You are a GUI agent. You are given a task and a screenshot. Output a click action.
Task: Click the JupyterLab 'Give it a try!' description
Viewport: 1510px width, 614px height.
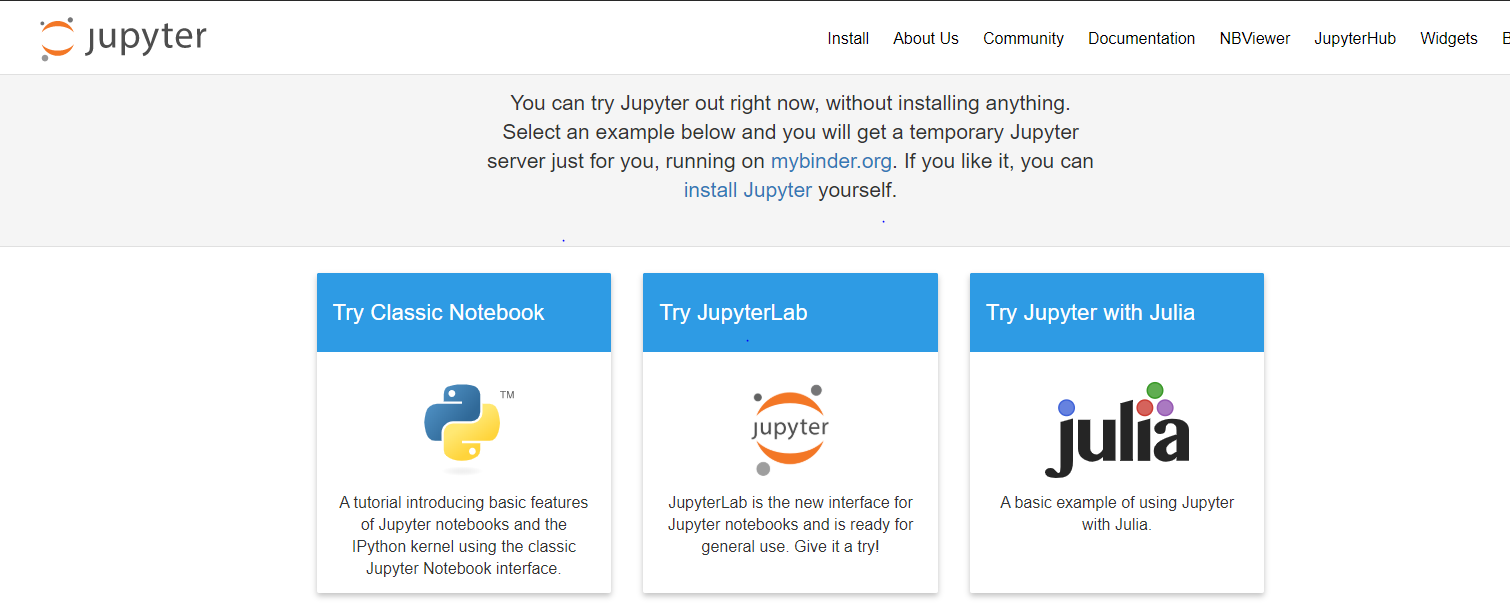(x=790, y=524)
